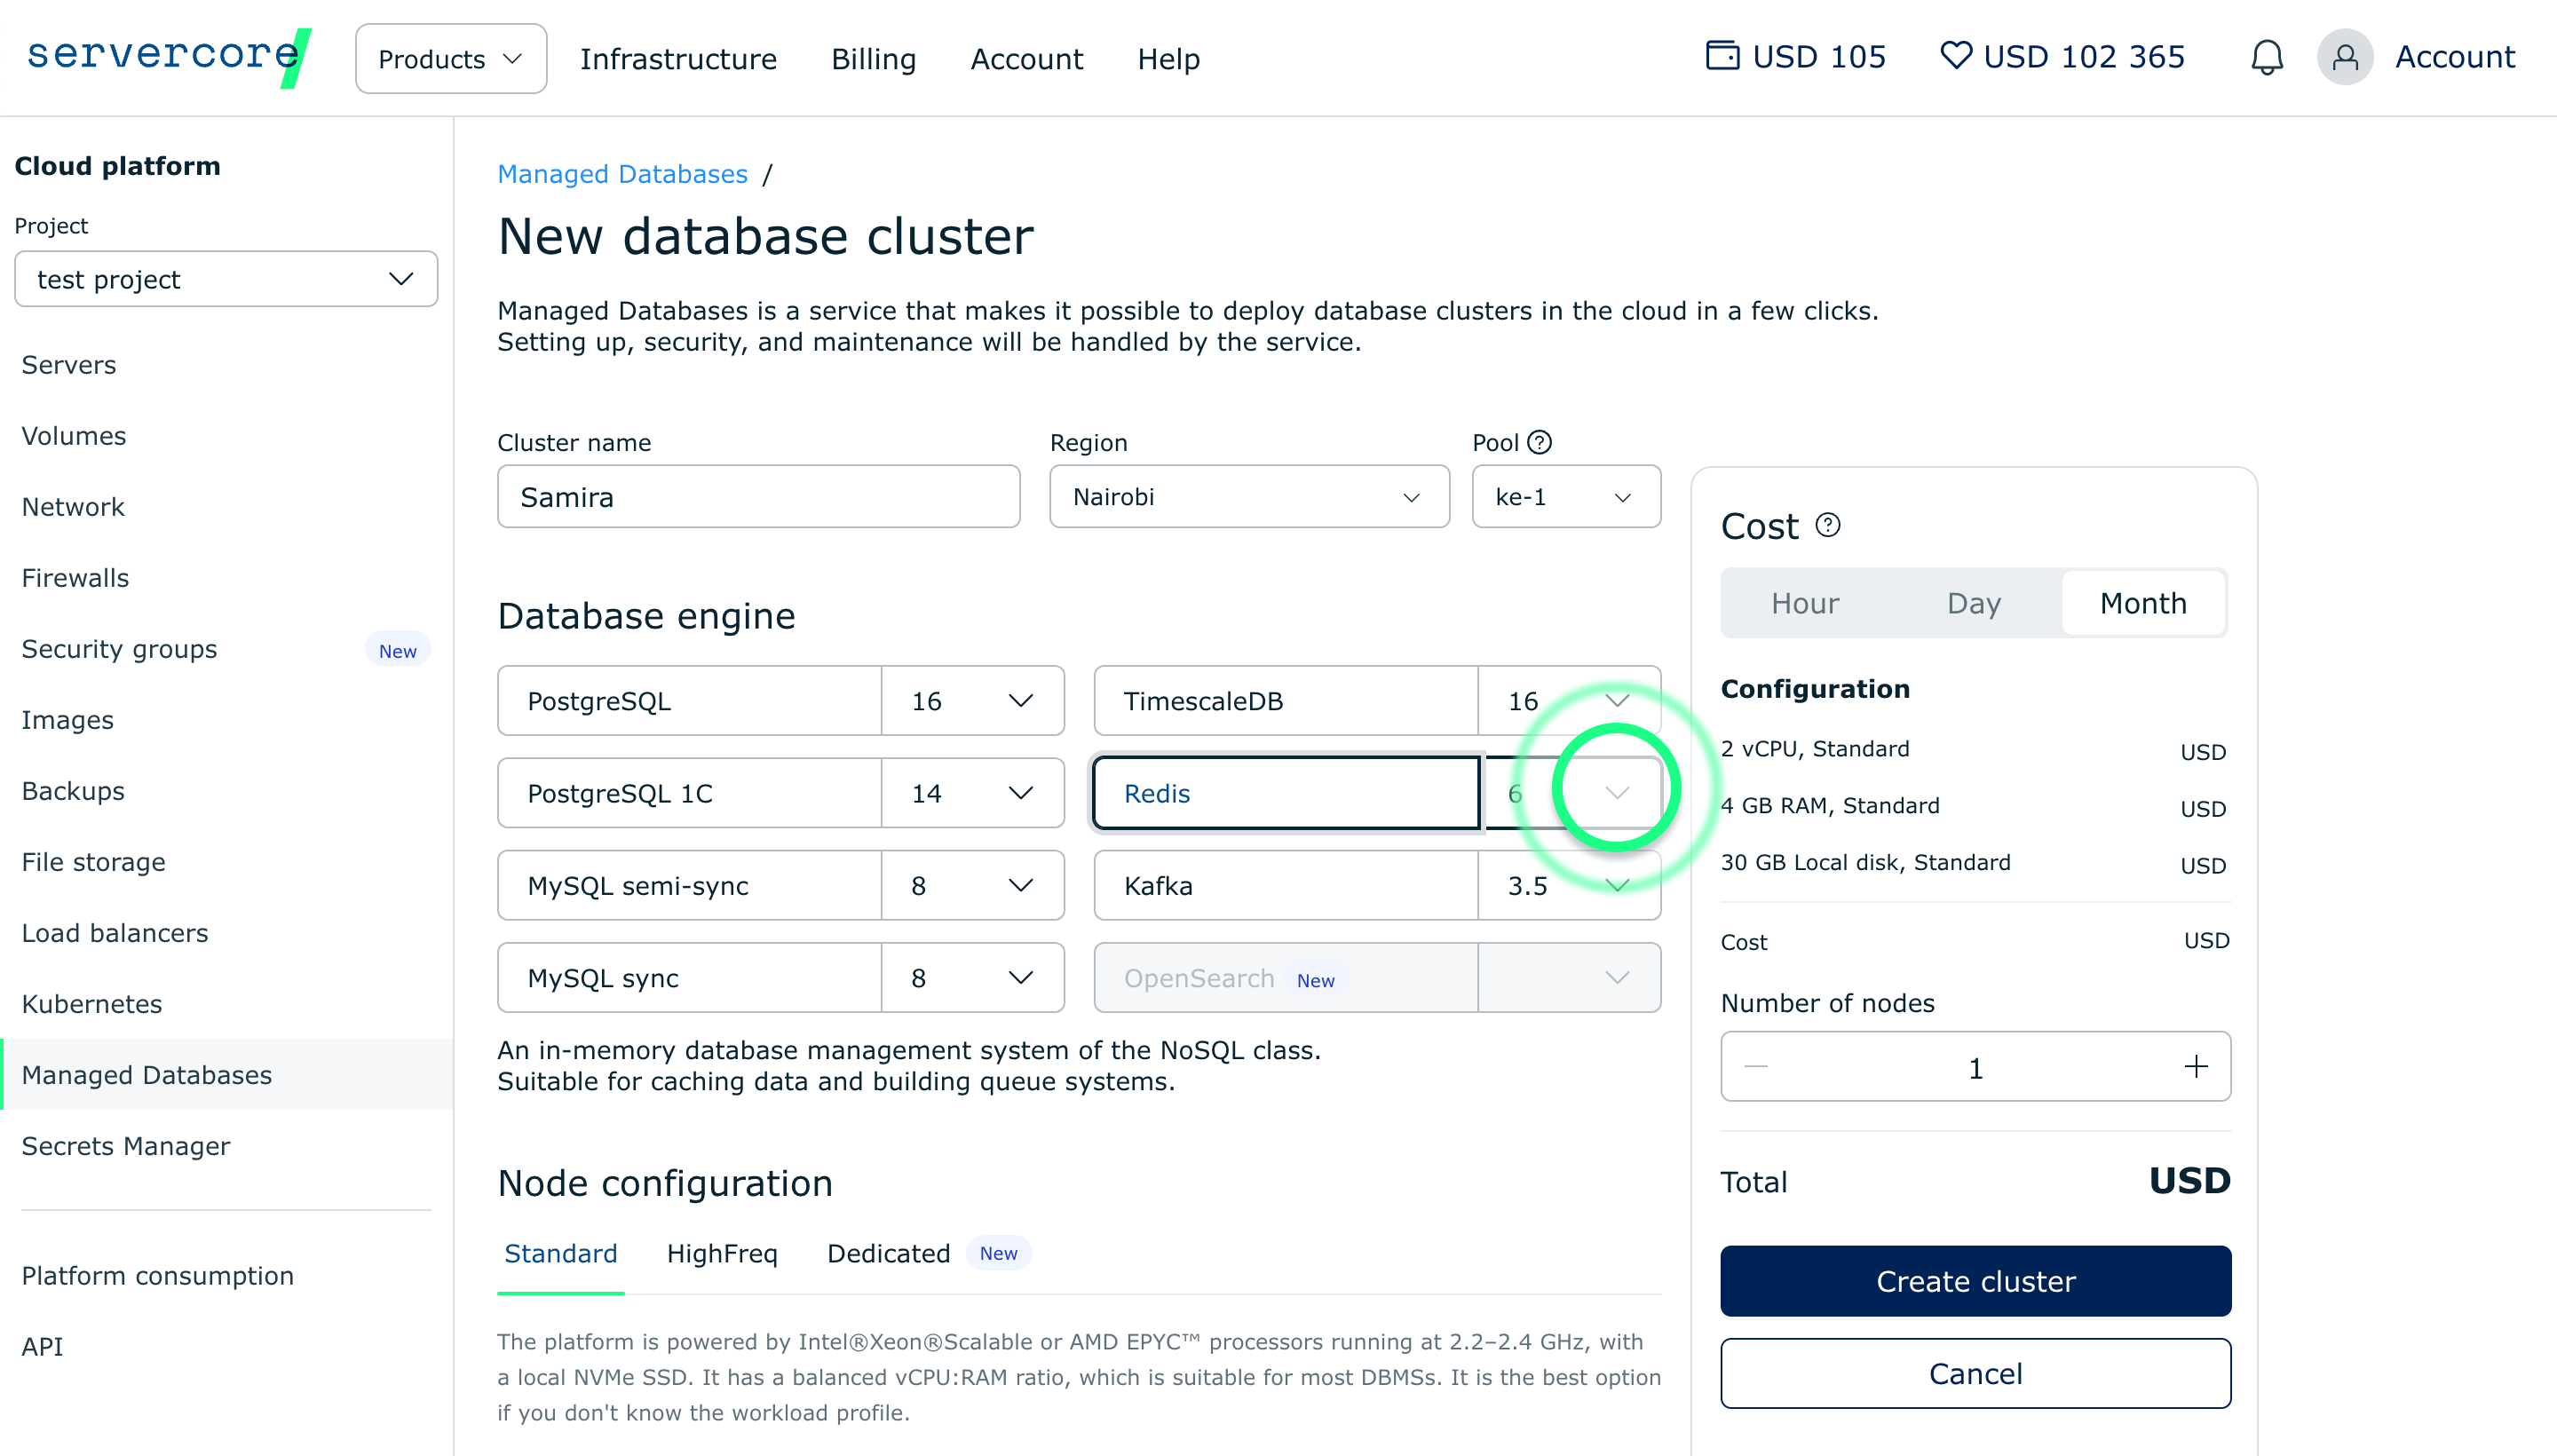This screenshot has height=1456, width=2557.
Task: Click the notification bell icon
Action: (2266, 57)
